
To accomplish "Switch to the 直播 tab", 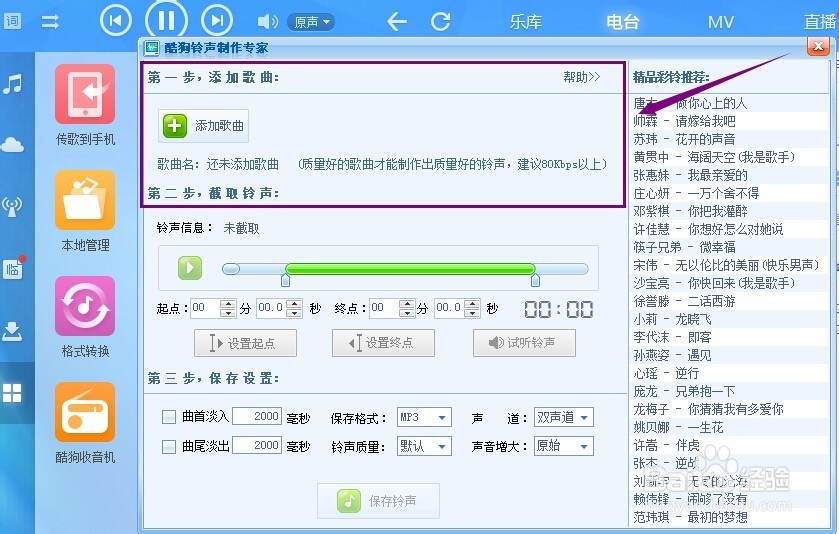I will (x=821, y=22).
